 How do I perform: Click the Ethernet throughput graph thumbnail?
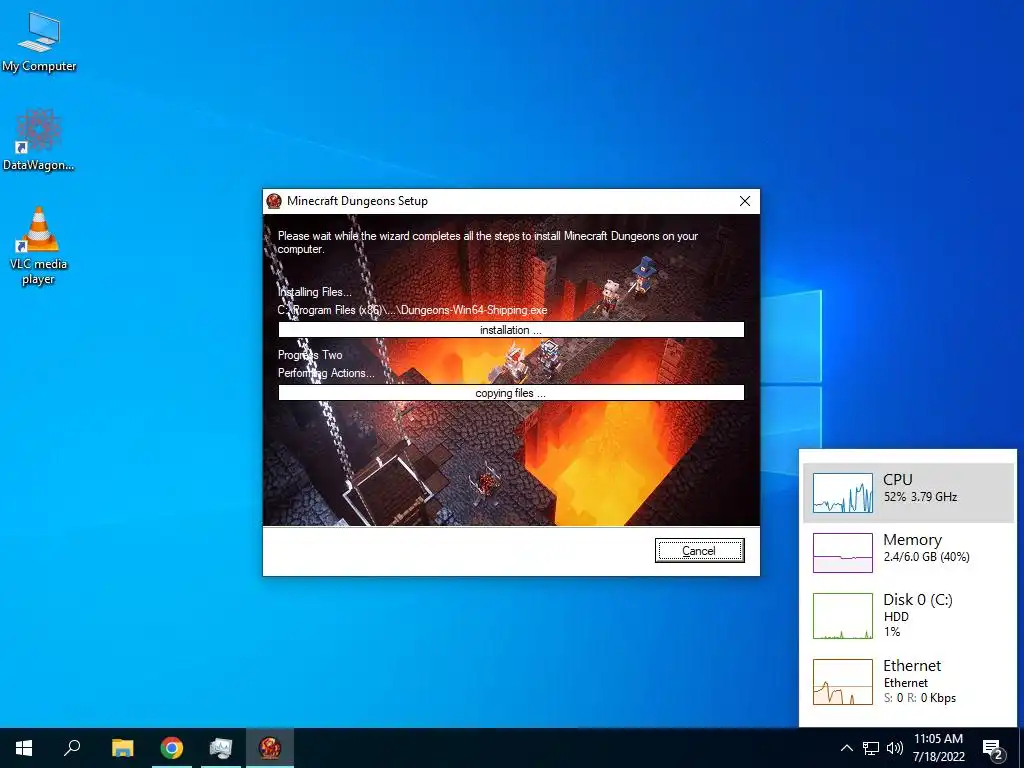[x=842, y=682]
